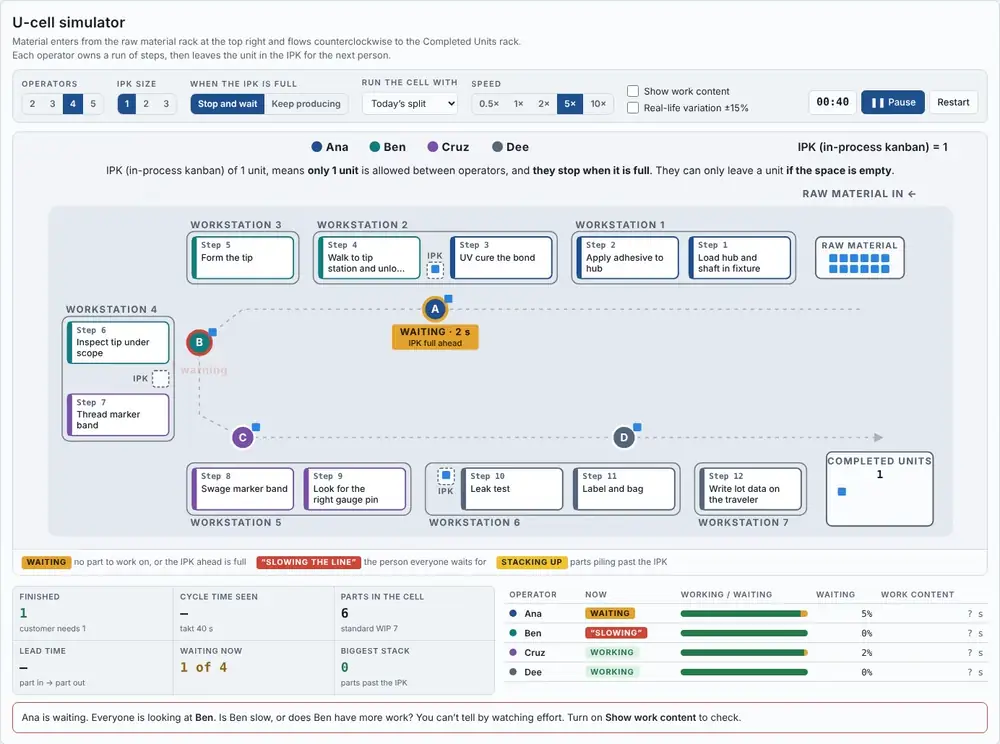Select Keep producing option

point(306,104)
